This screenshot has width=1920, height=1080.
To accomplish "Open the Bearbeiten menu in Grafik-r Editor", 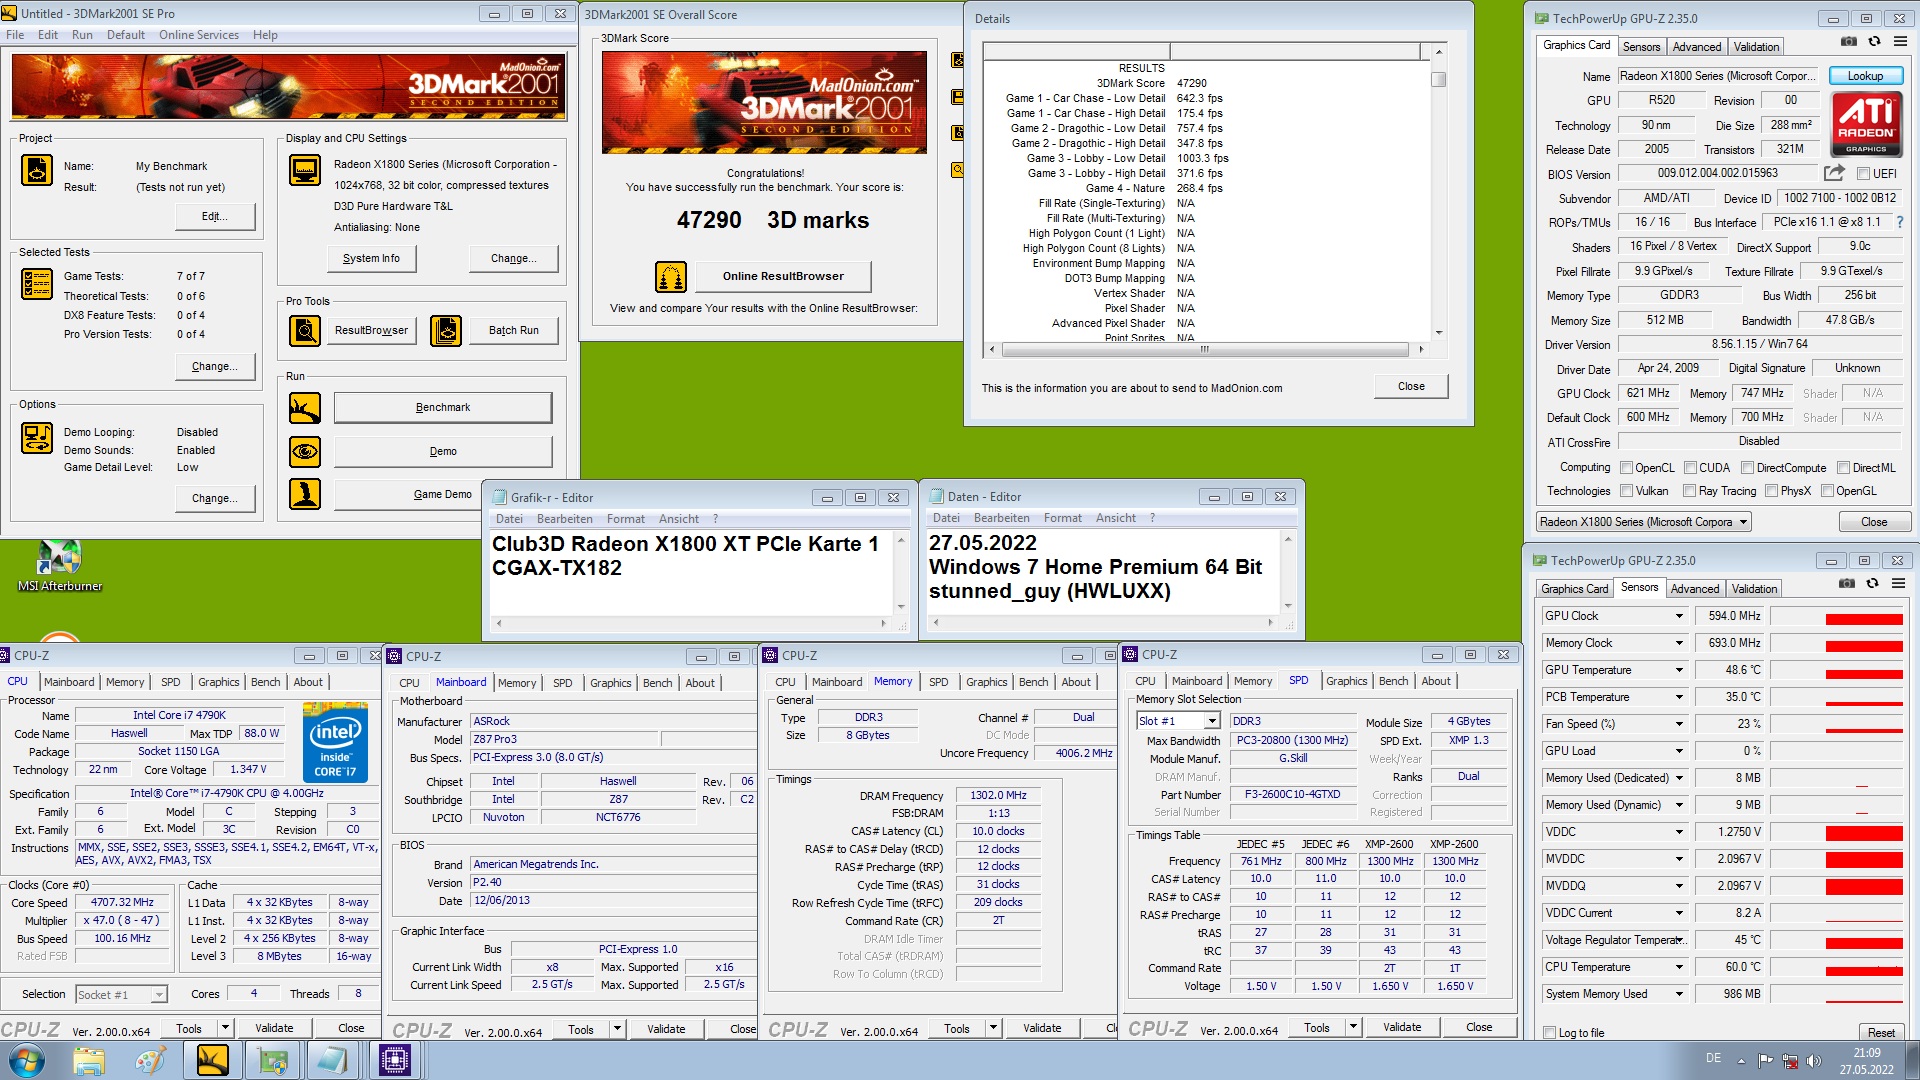I will 564,519.
